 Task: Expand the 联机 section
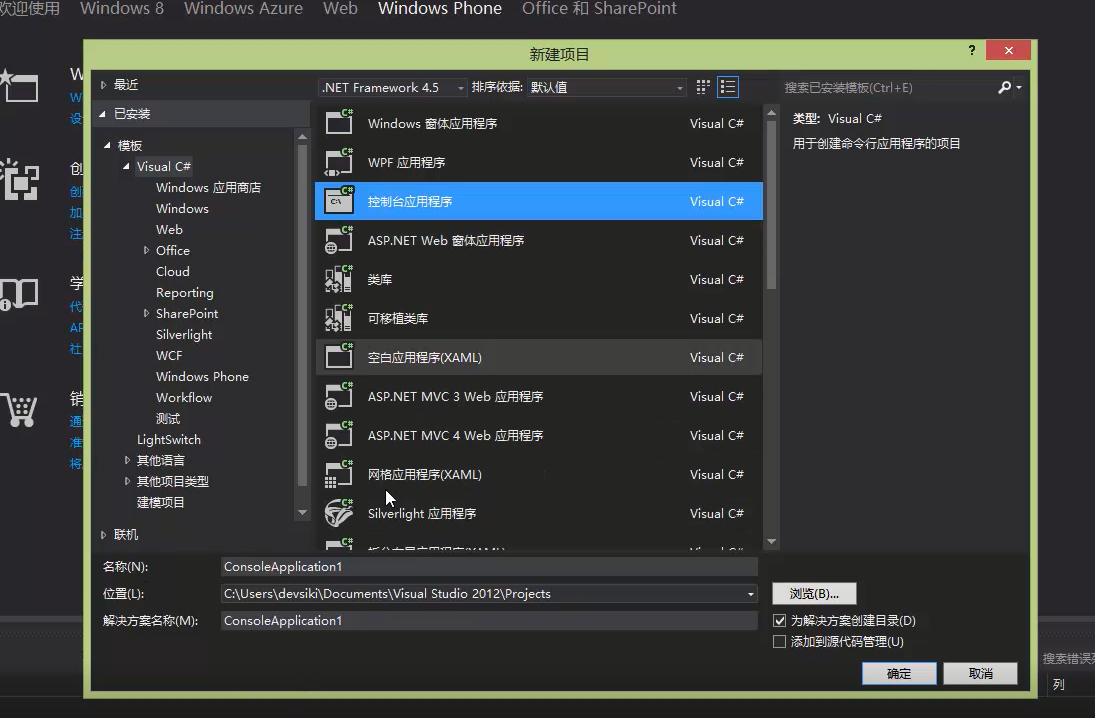103,534
